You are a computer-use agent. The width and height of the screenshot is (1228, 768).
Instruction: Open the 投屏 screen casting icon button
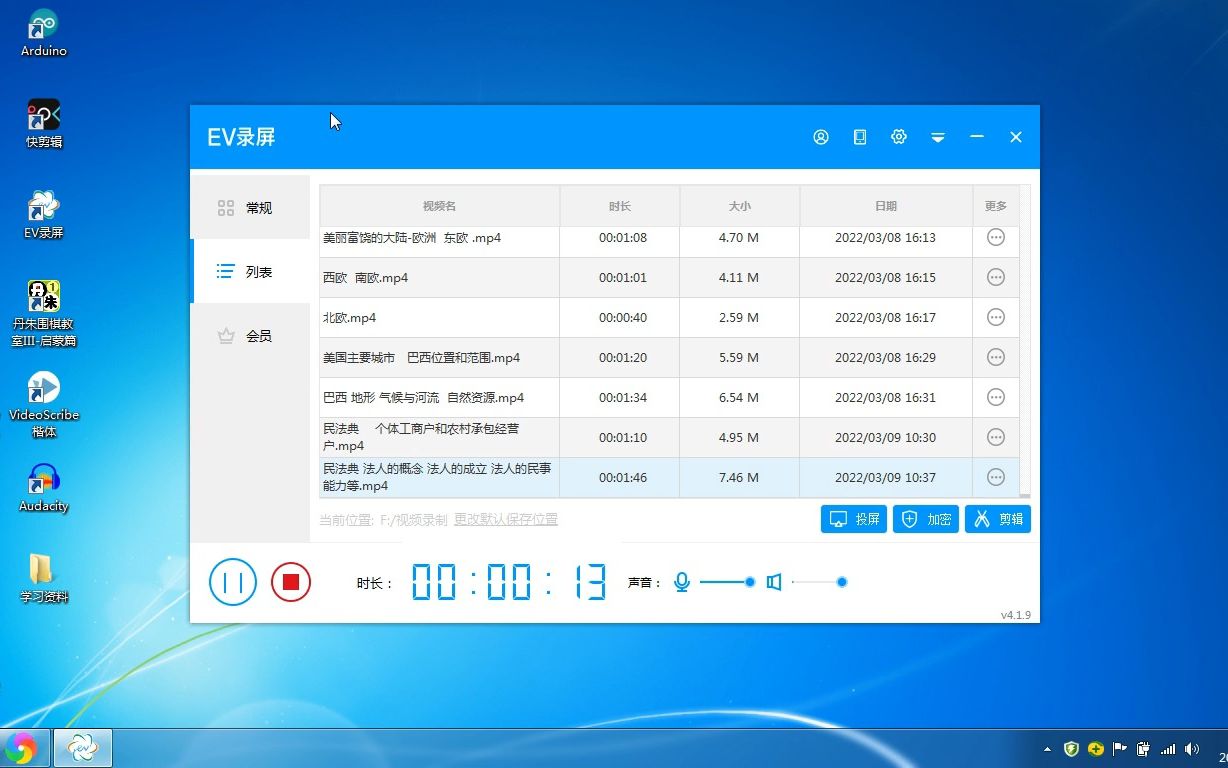[x=853, y=519]
